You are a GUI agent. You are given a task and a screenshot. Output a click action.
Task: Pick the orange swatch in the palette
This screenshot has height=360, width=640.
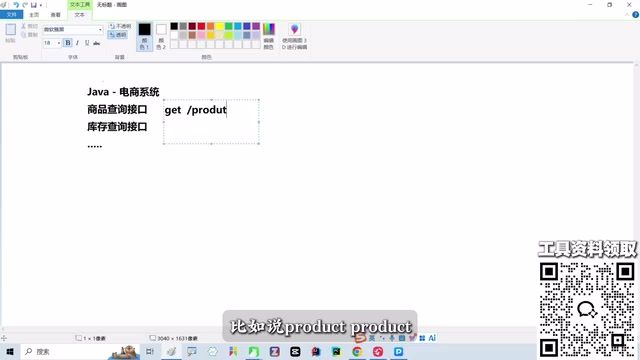211,26
